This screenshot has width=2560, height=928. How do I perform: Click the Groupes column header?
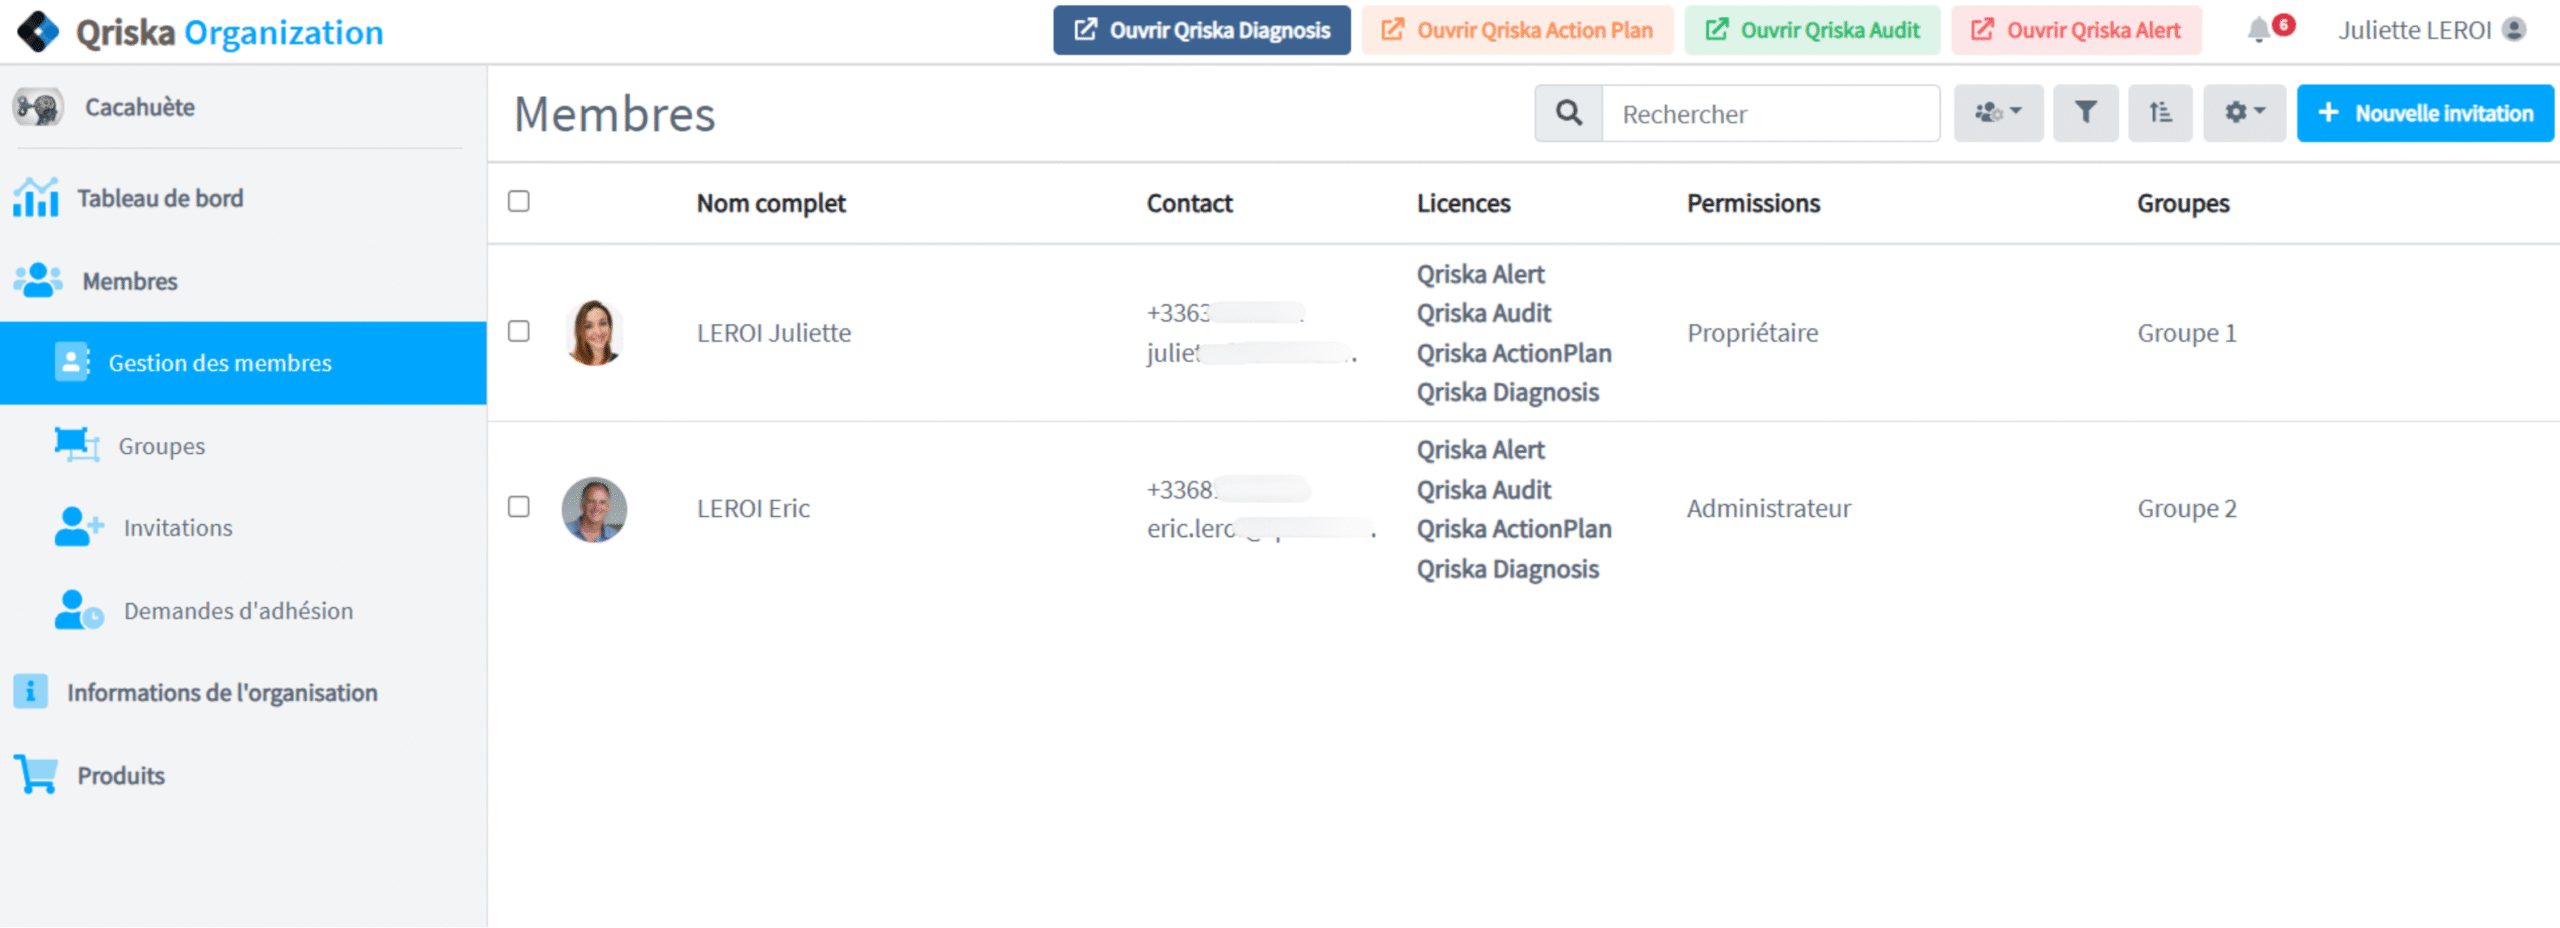click(x=2183, y=203)
